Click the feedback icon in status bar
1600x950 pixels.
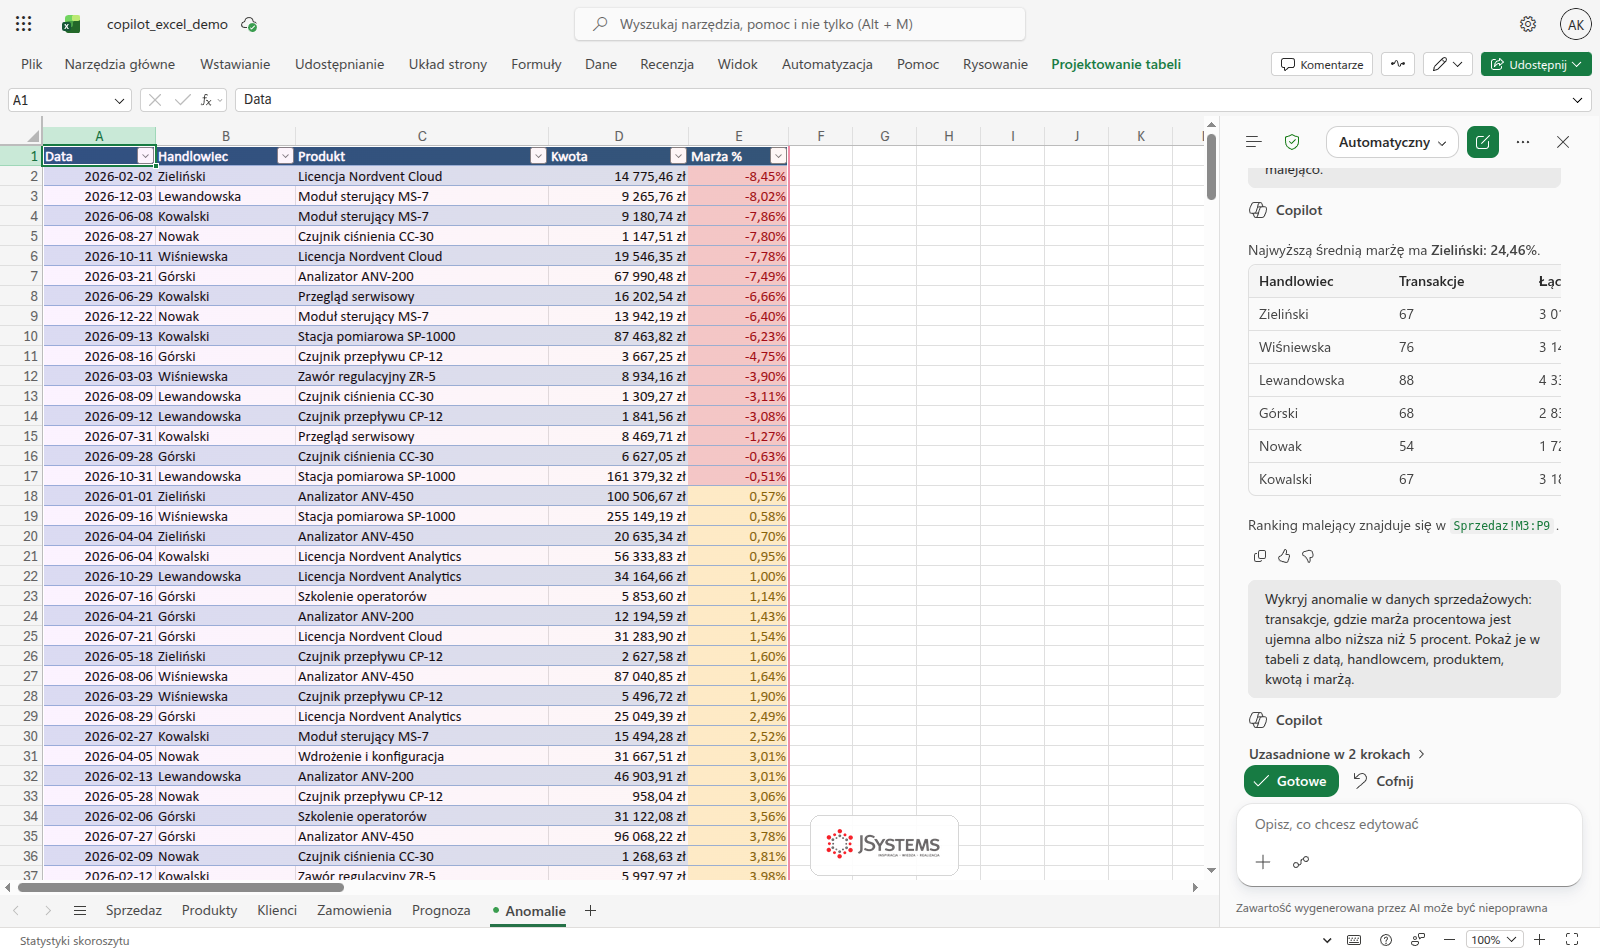pyautogui.click(x=1418, y=939)
